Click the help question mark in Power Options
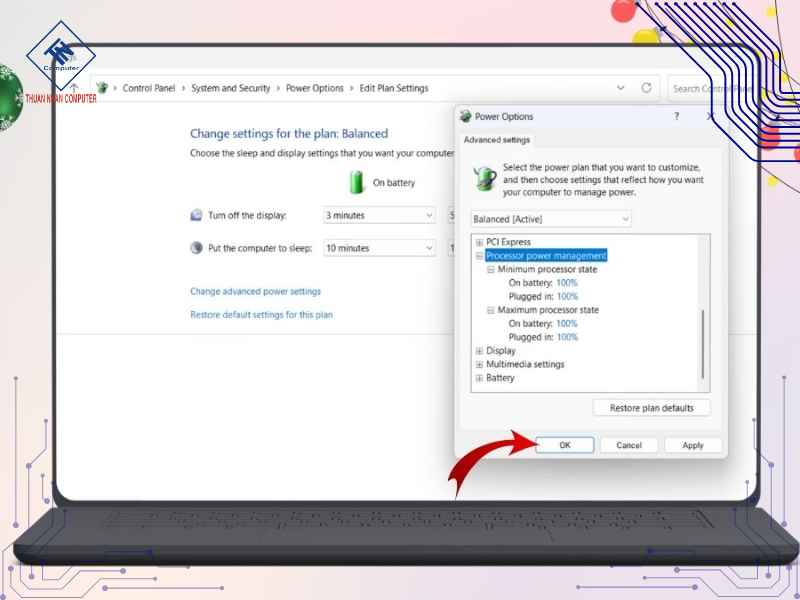The width and height of the screenshot is (800, 600). pyautogui.click(x=677, y=116)
